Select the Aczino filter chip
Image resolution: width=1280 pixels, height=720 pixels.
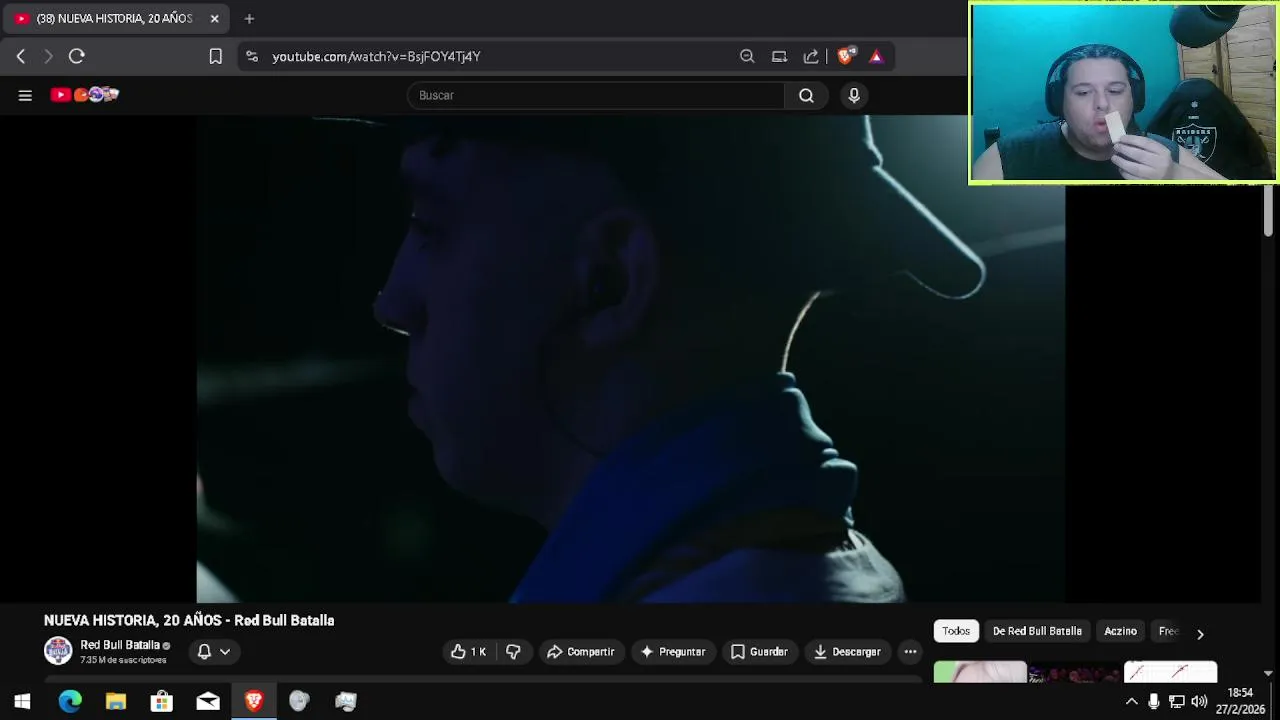point(1120,631)
